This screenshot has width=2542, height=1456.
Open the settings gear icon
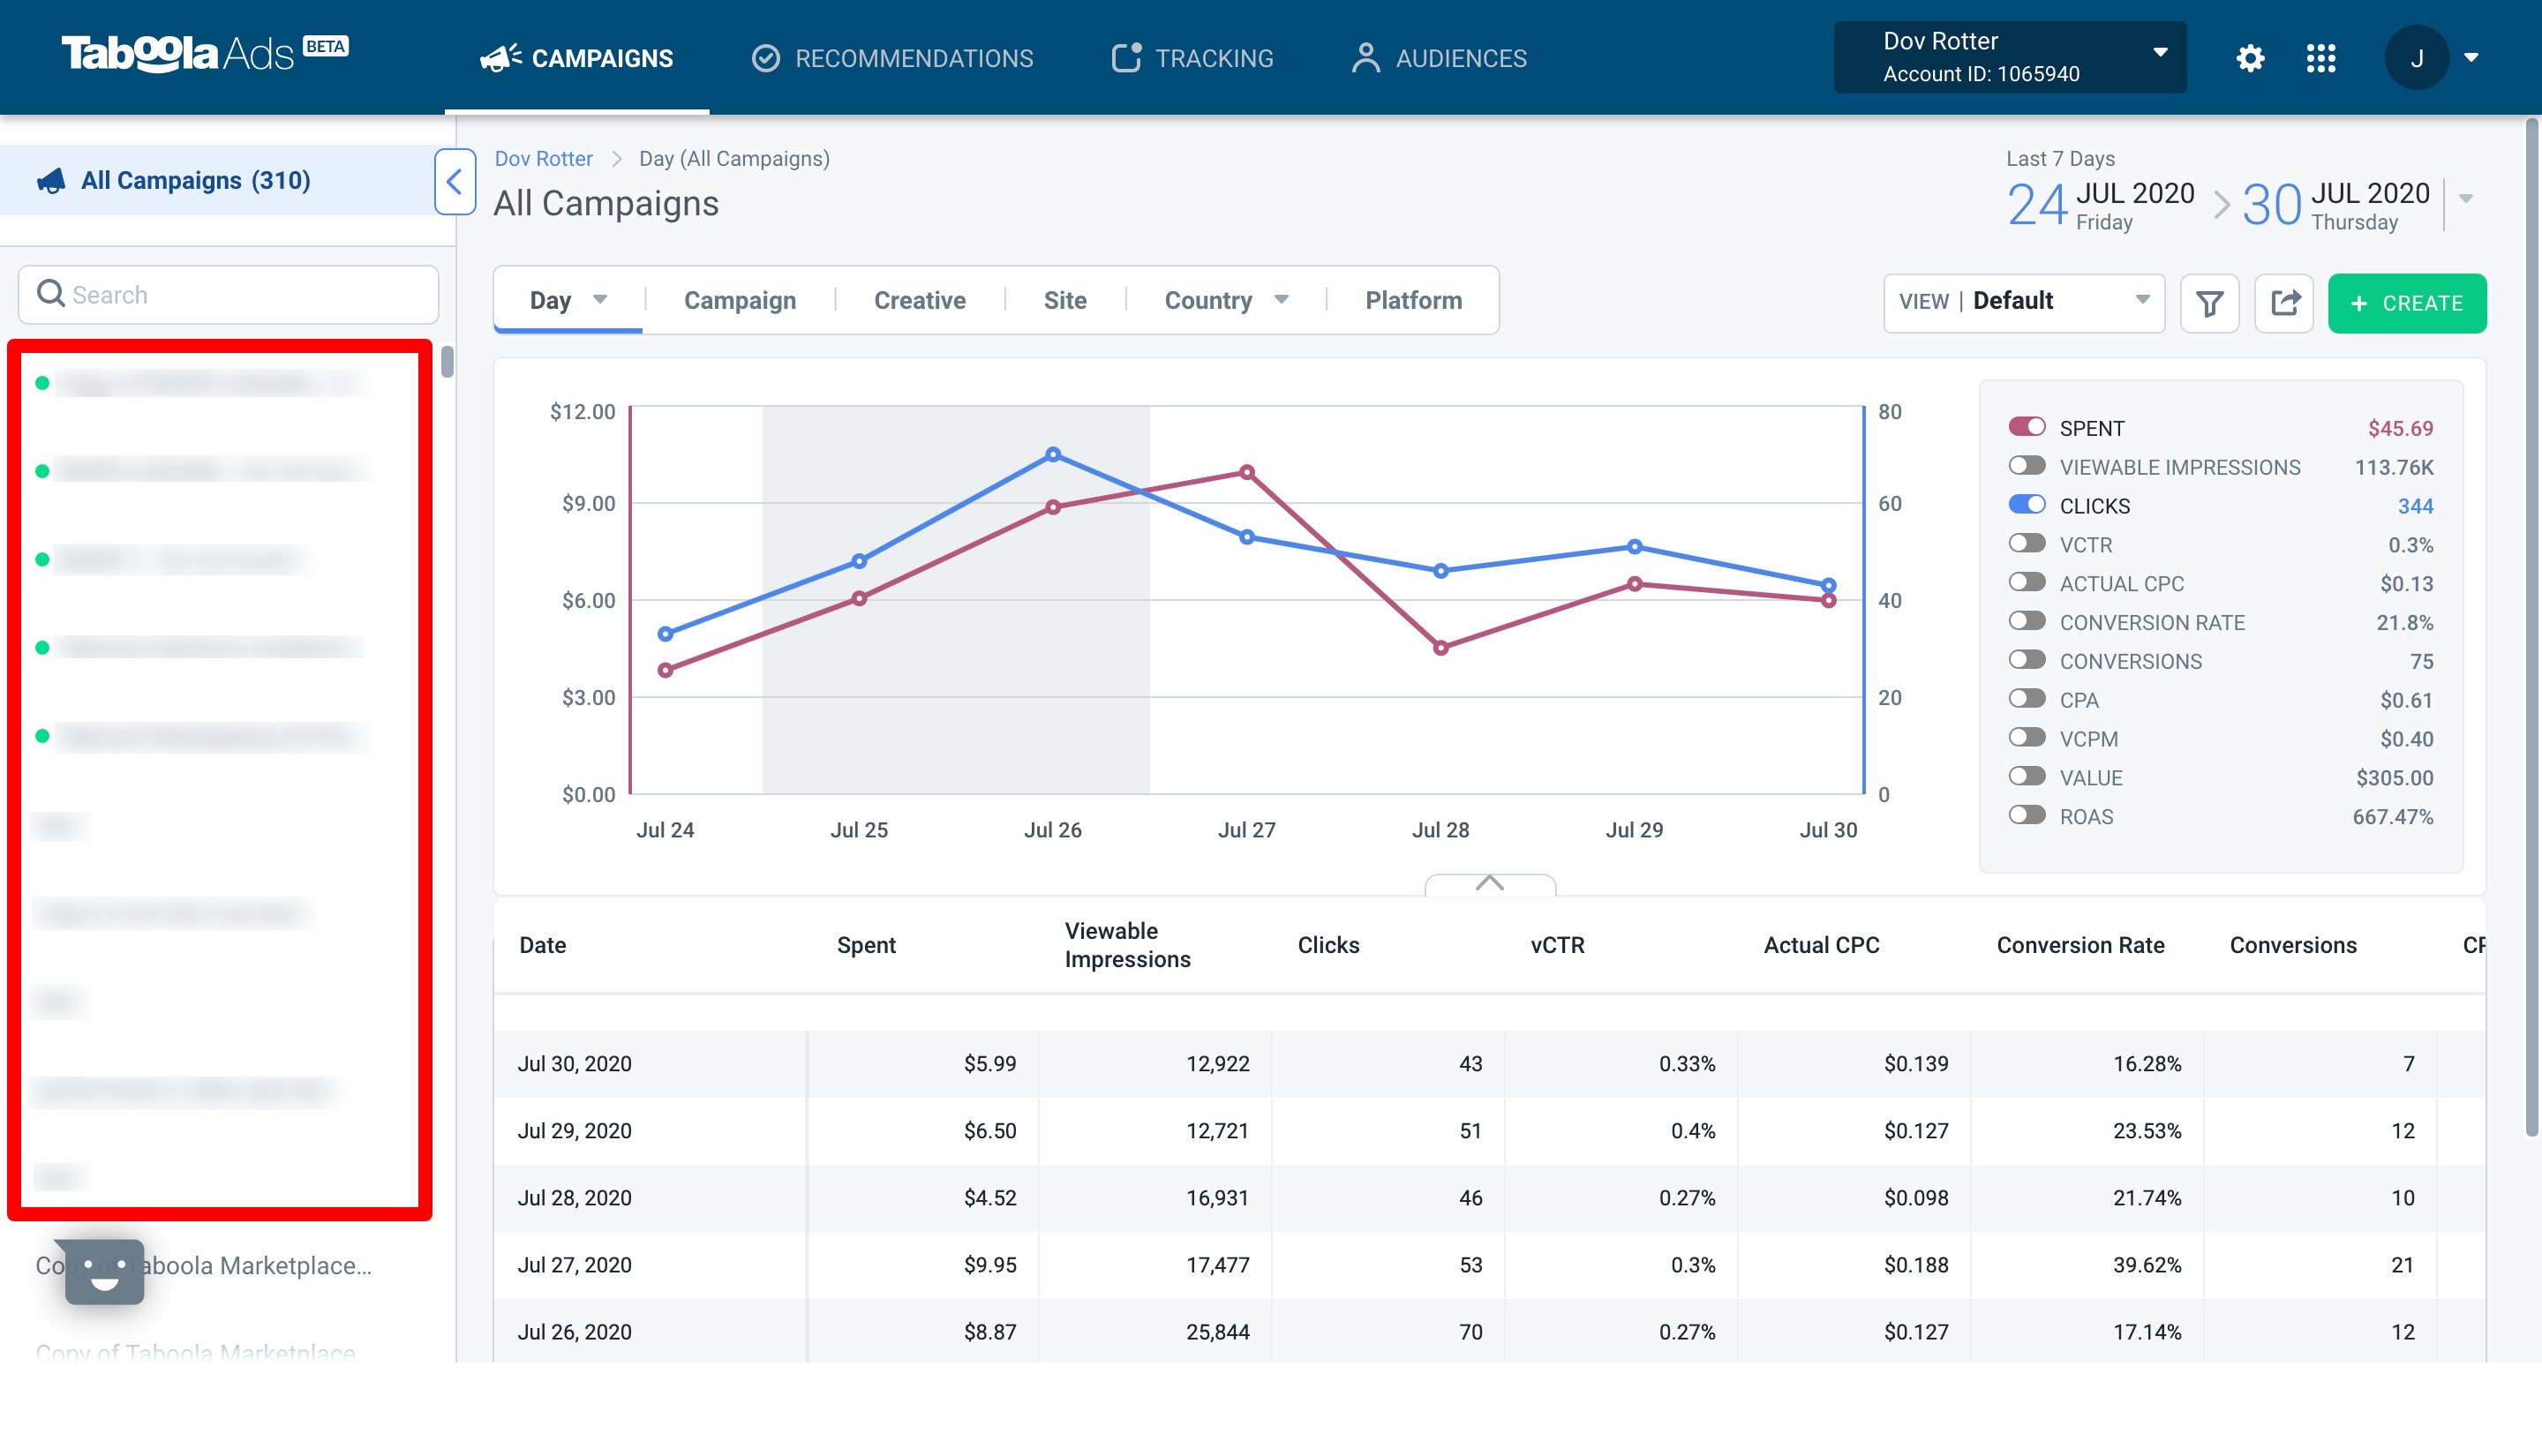click(2250, 58)
